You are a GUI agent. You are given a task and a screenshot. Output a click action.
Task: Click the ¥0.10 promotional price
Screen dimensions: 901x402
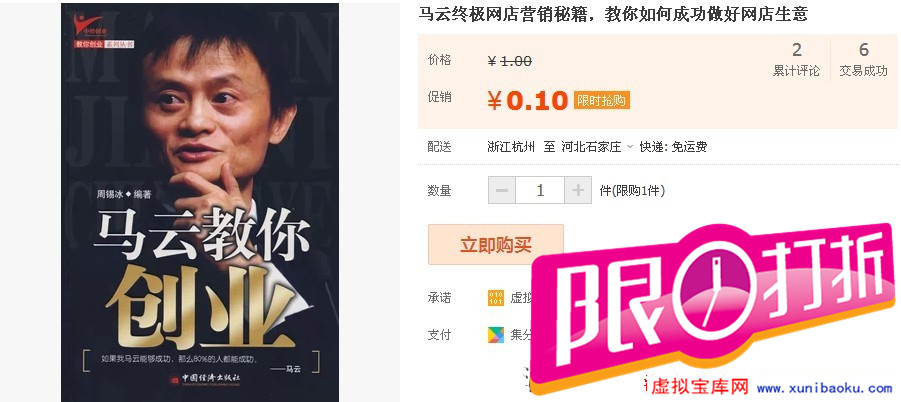coord(527,100)
